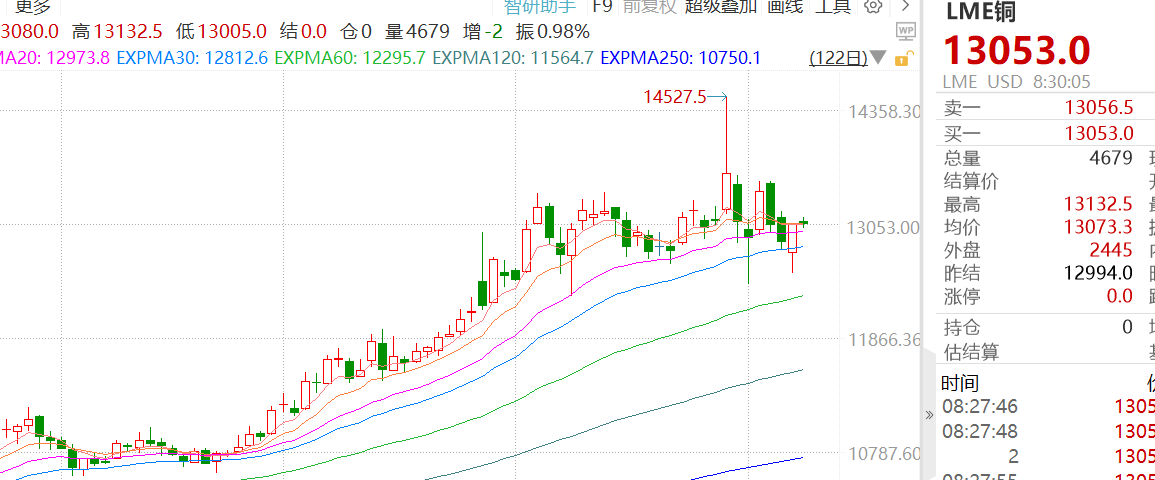Open the 更多 menu

(32, 7)
